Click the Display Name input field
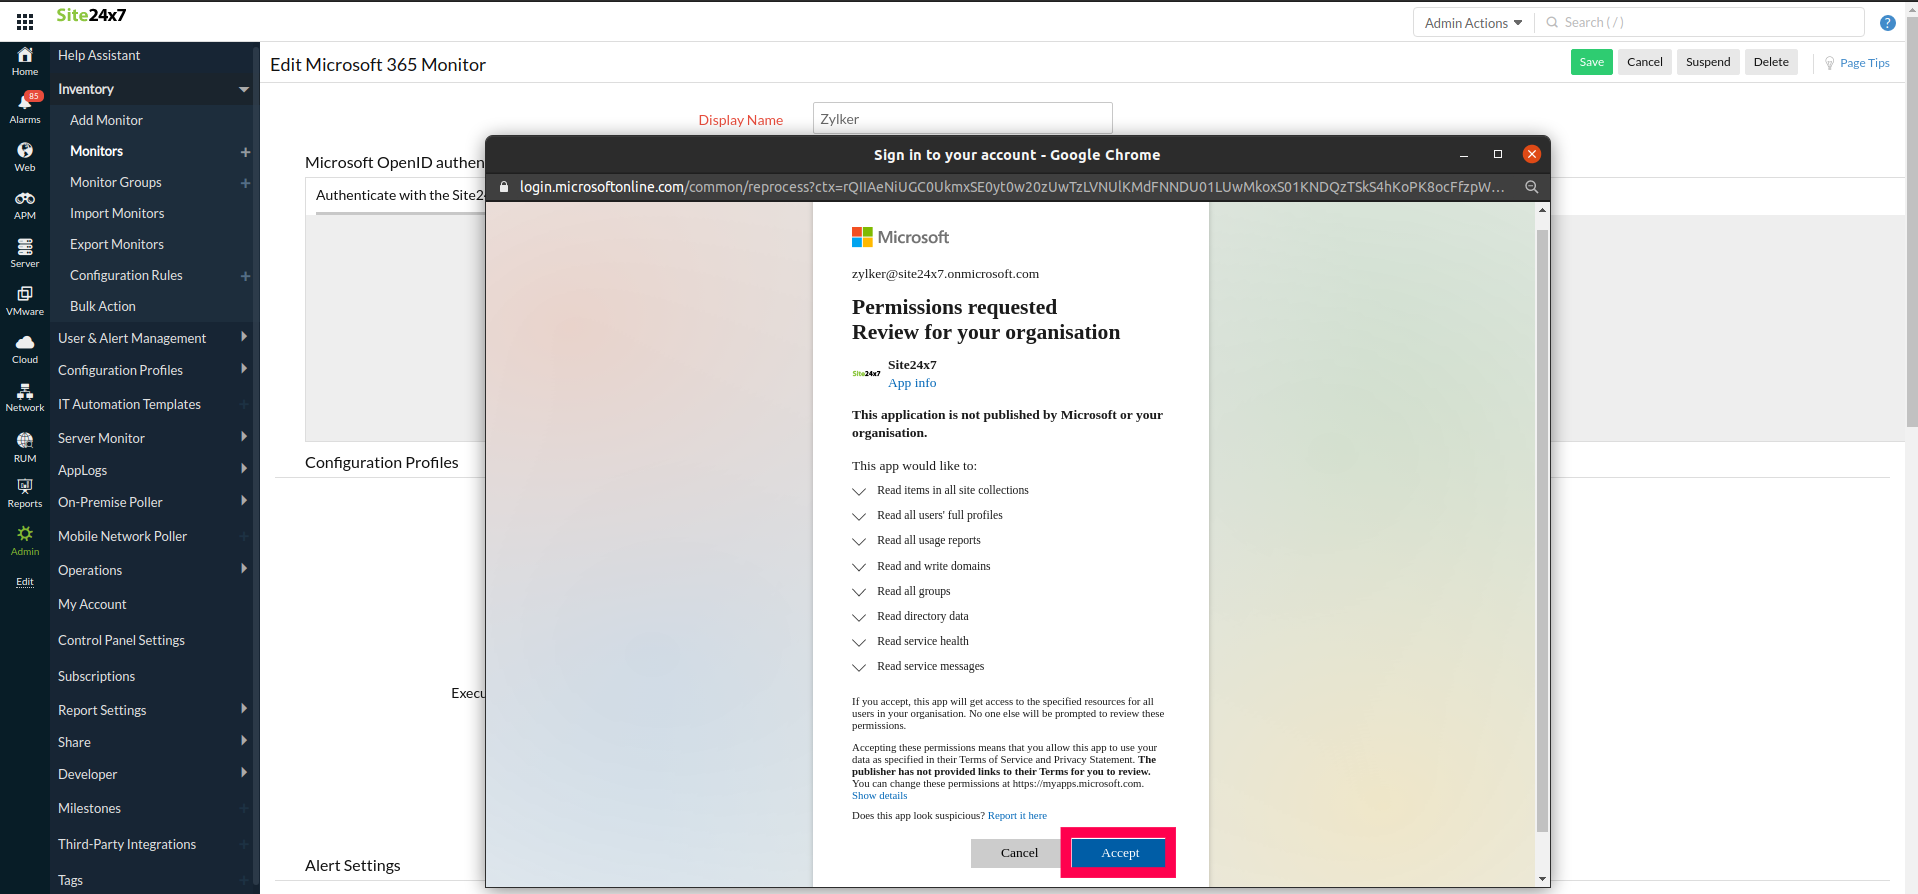 click(962, 119)
